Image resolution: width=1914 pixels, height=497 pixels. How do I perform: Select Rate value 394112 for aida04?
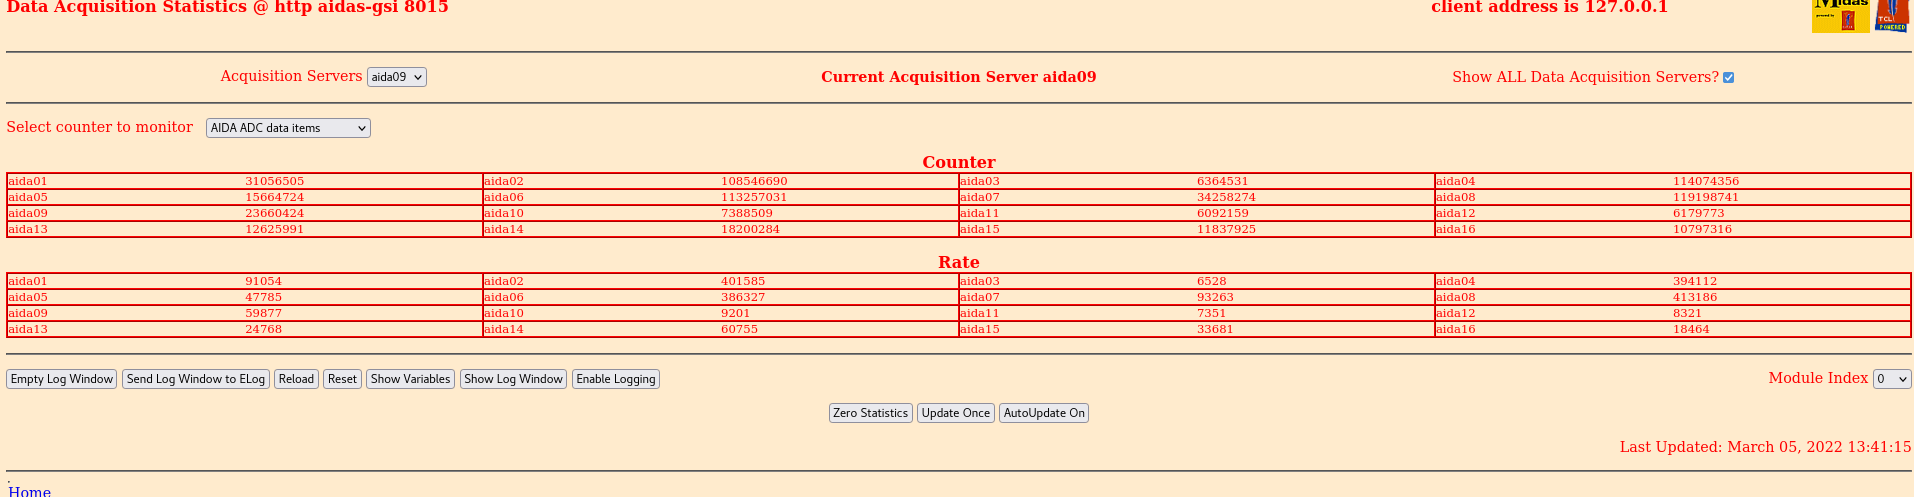(1695, 281)
